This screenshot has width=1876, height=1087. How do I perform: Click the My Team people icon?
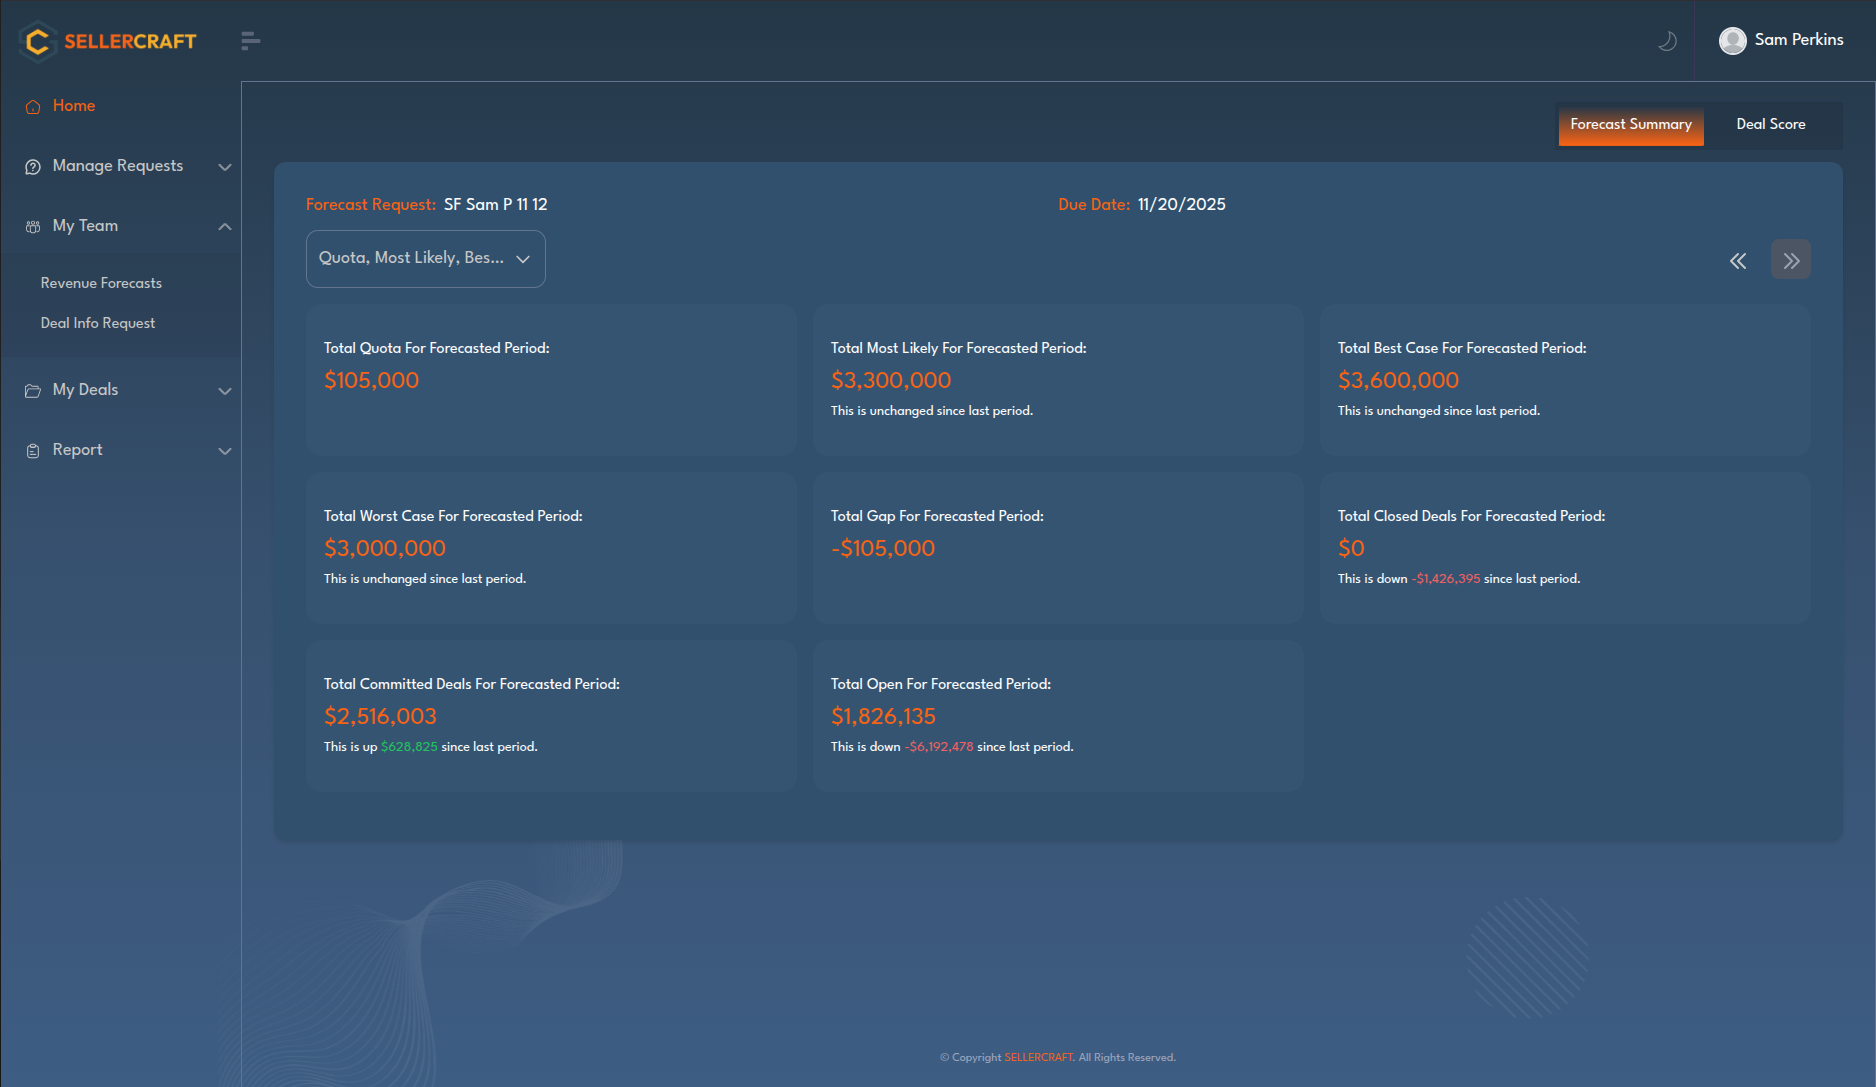(x=33, y=227)
